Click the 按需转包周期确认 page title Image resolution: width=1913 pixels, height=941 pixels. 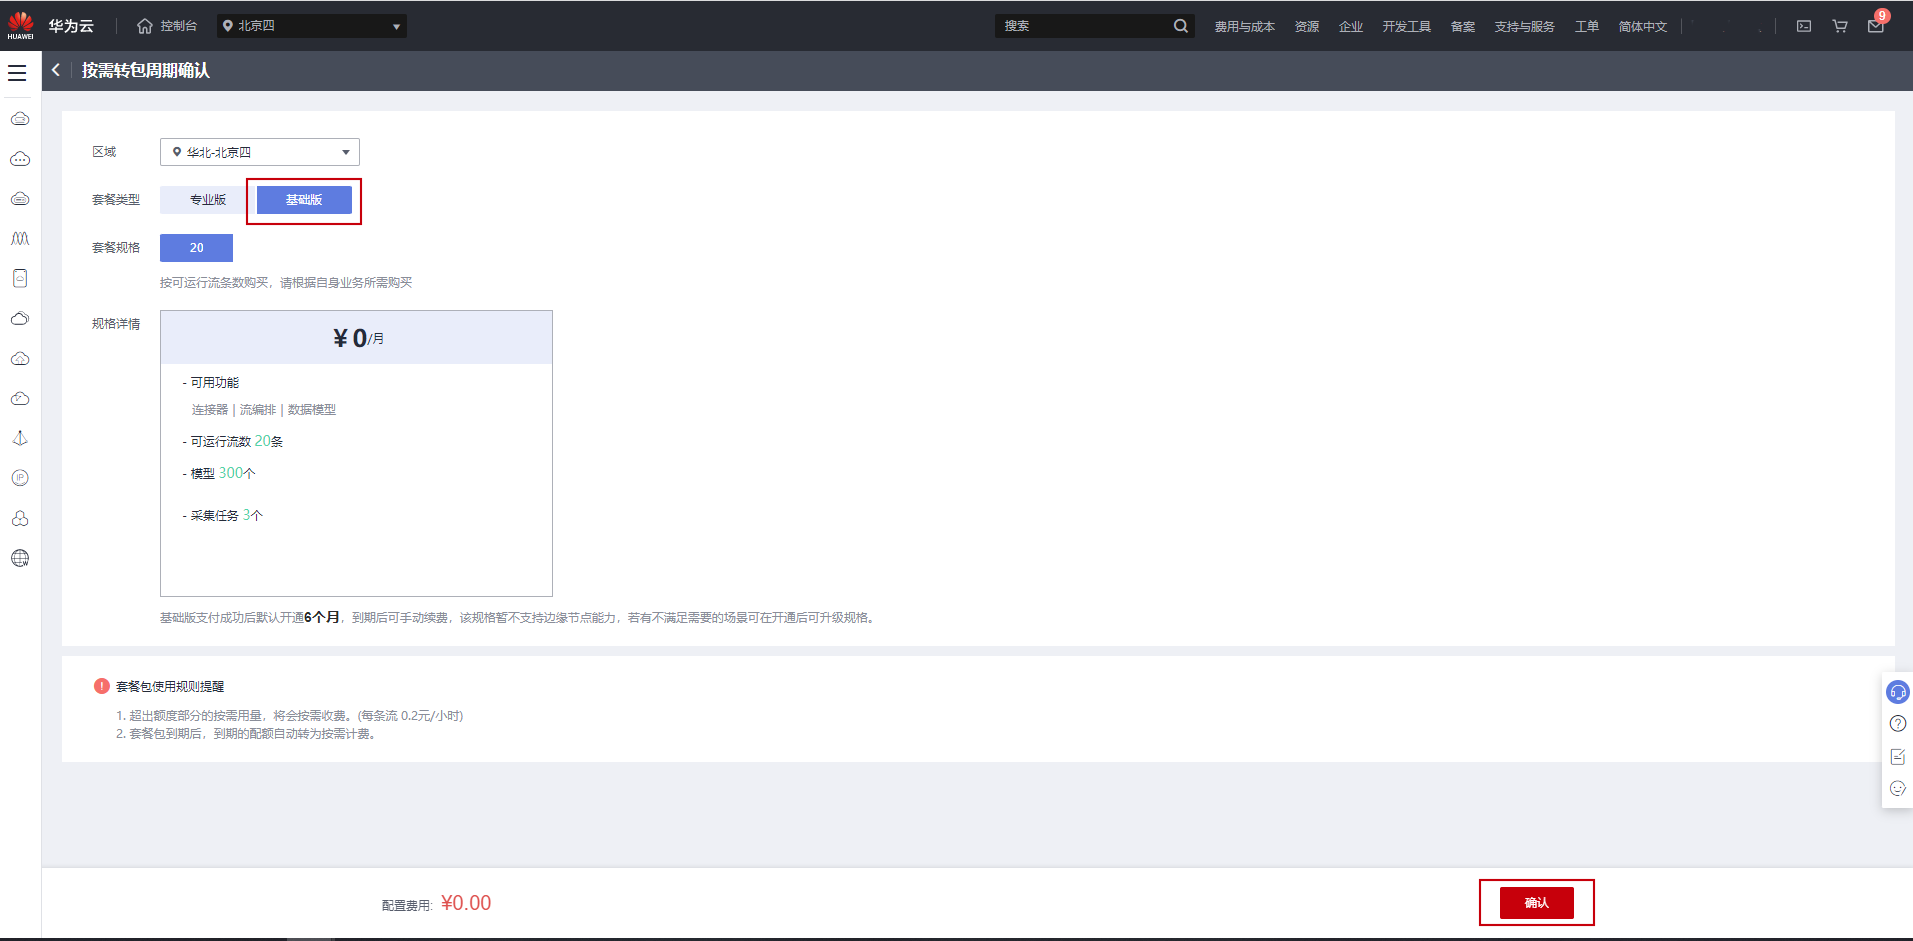[x=146, y=70]
